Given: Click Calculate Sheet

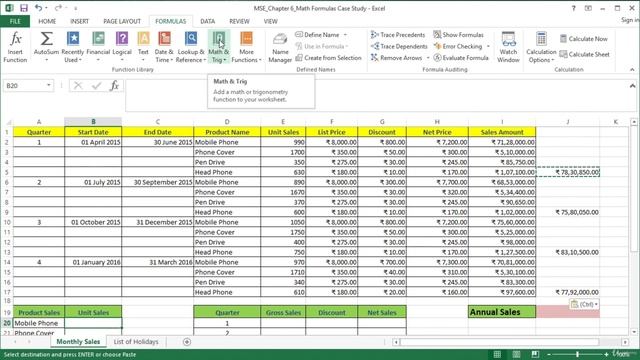Looking at the screenshot, I should click(584, 54).
